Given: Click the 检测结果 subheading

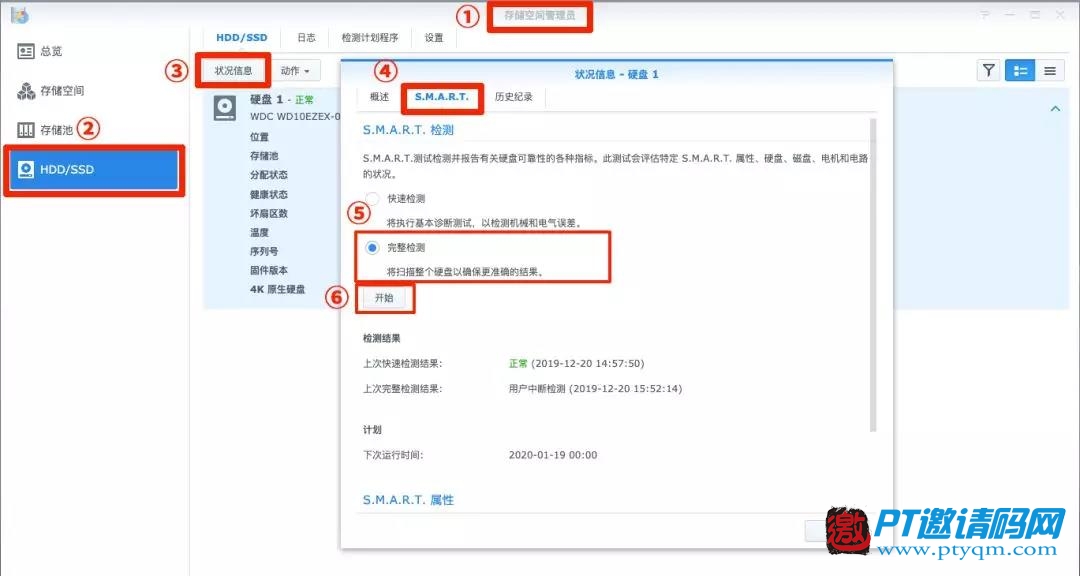Looking at the screenshot, I should [x=382, y=339].
